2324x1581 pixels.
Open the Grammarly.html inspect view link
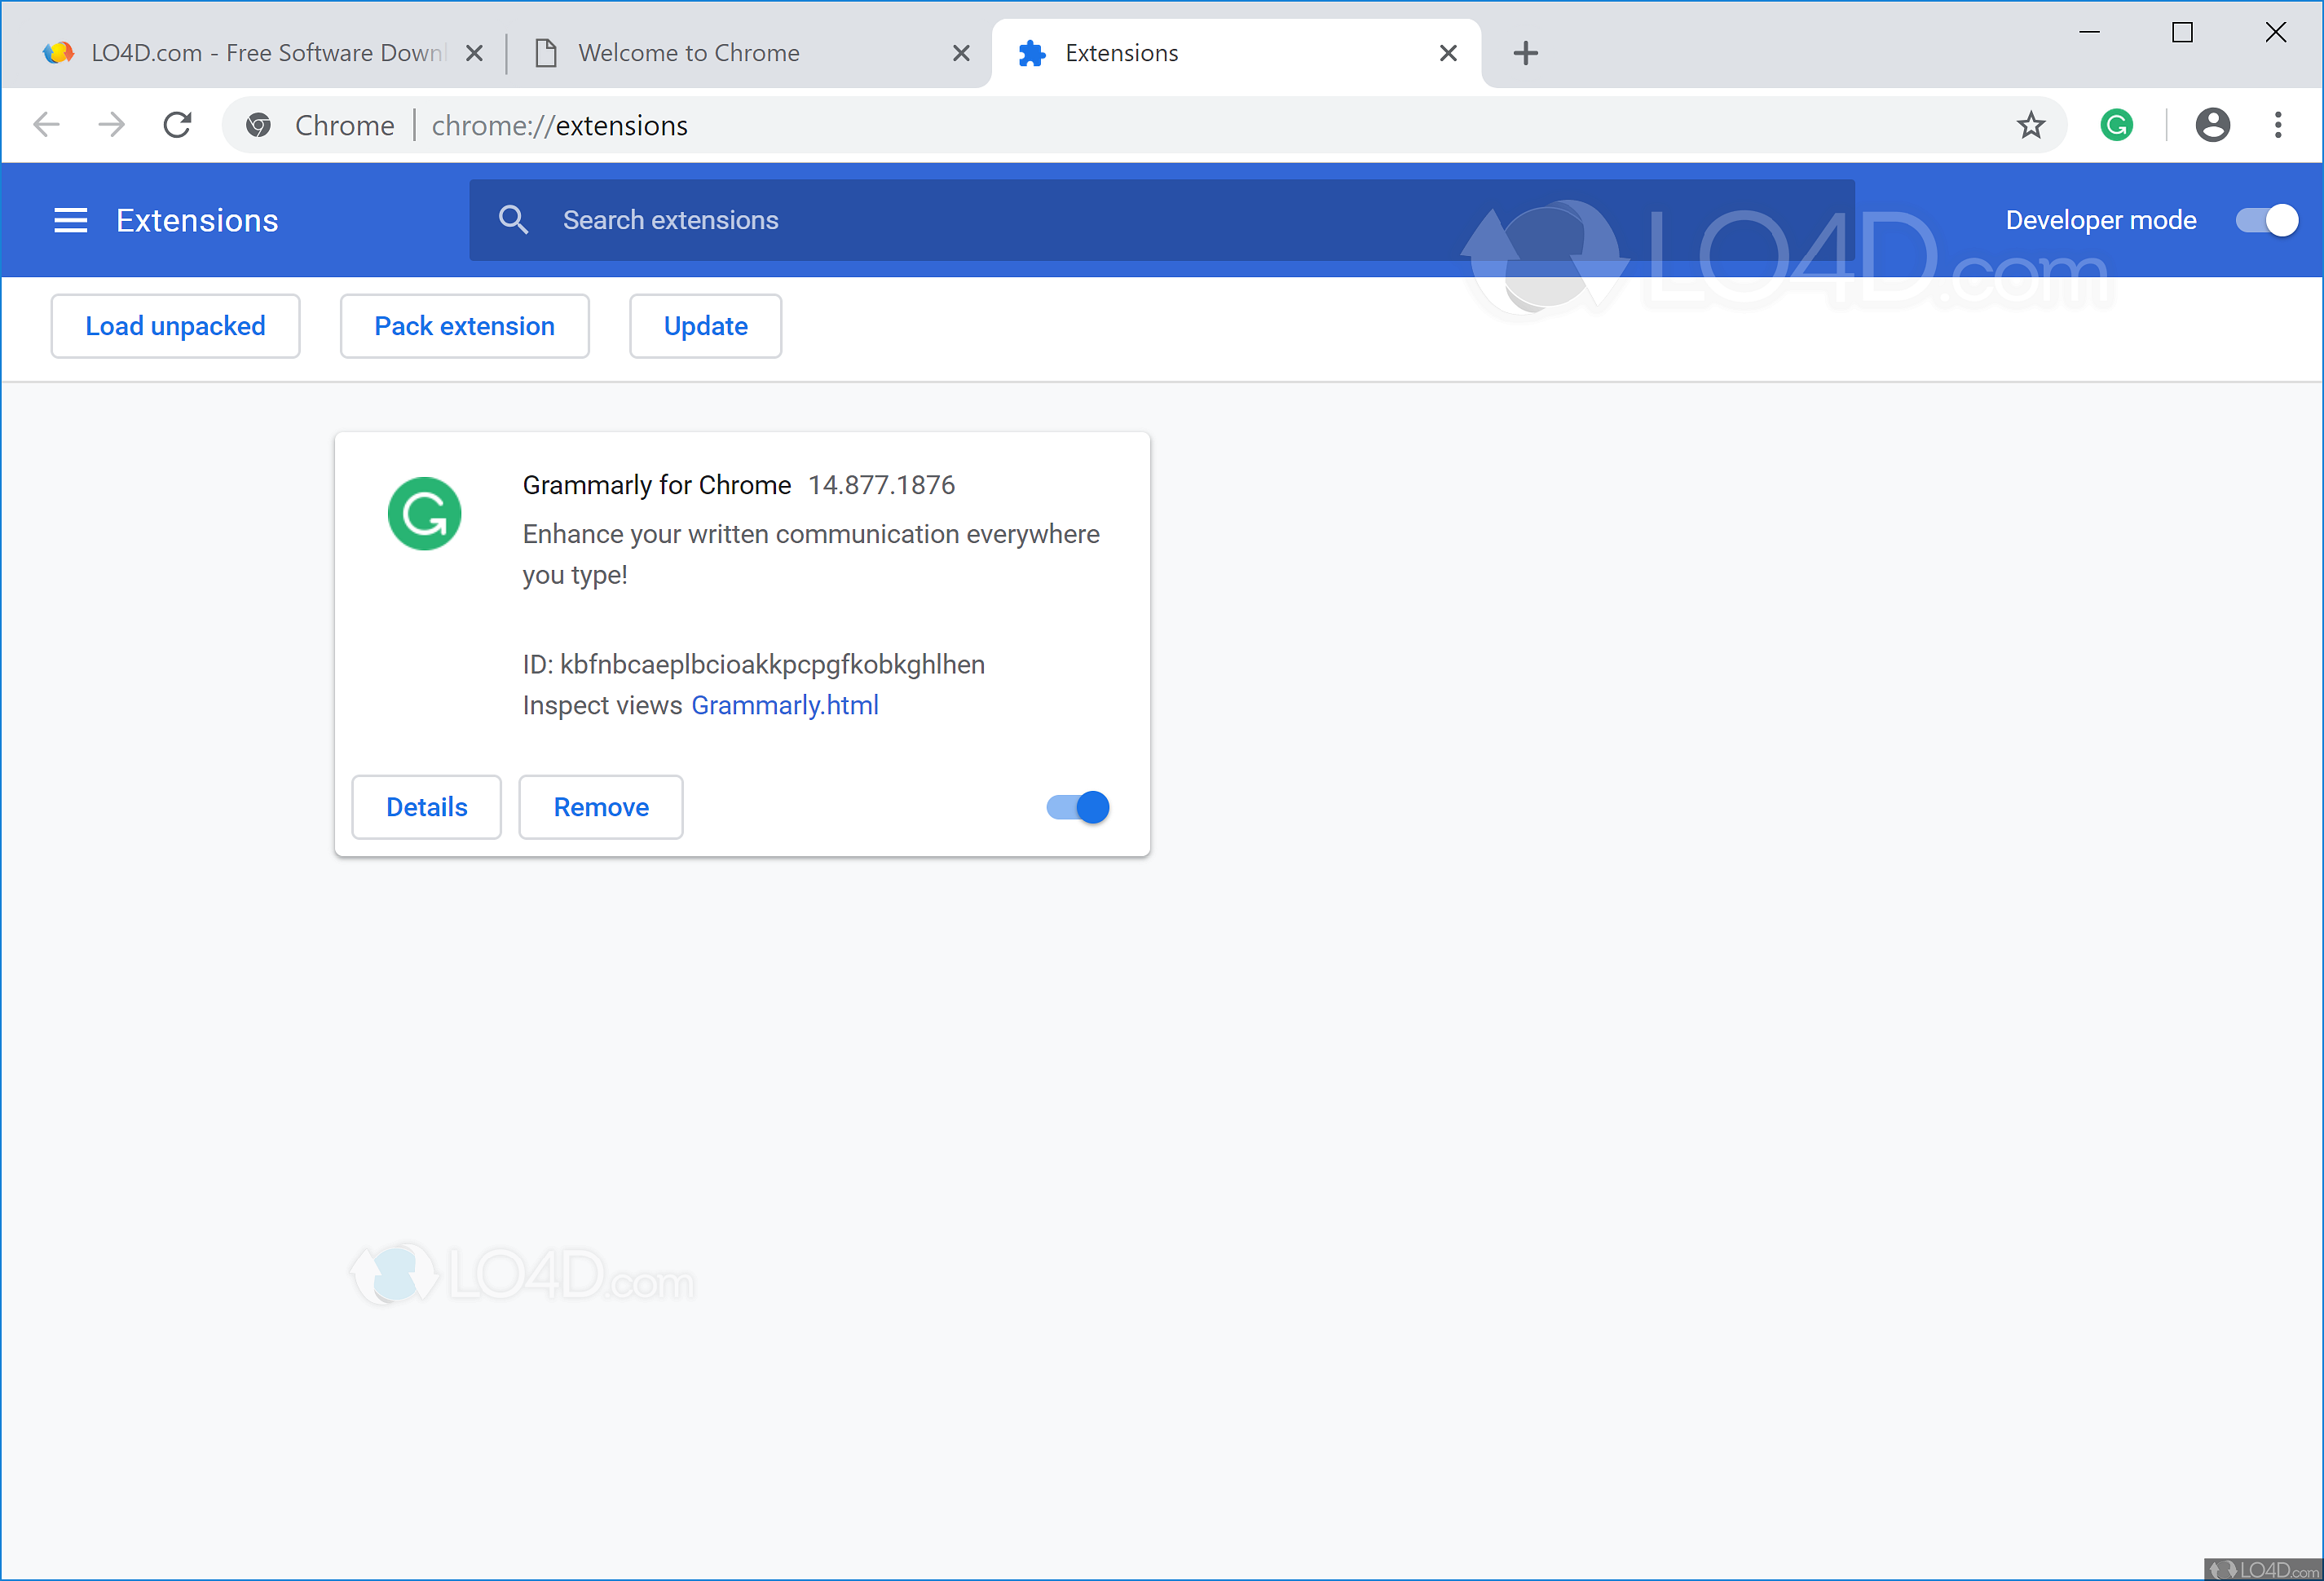click(x=785, y=705)
